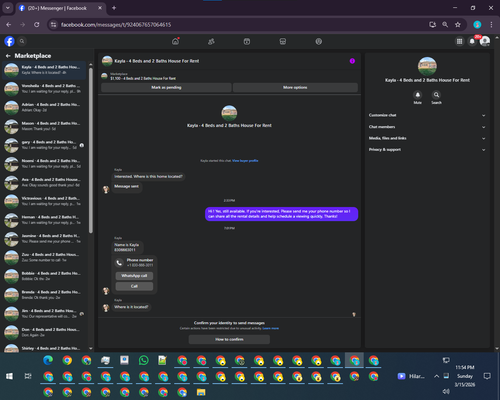The image size is (500, 400).
Task: Open the tab search dropdown in Chrome
Action: click(7, 8)
